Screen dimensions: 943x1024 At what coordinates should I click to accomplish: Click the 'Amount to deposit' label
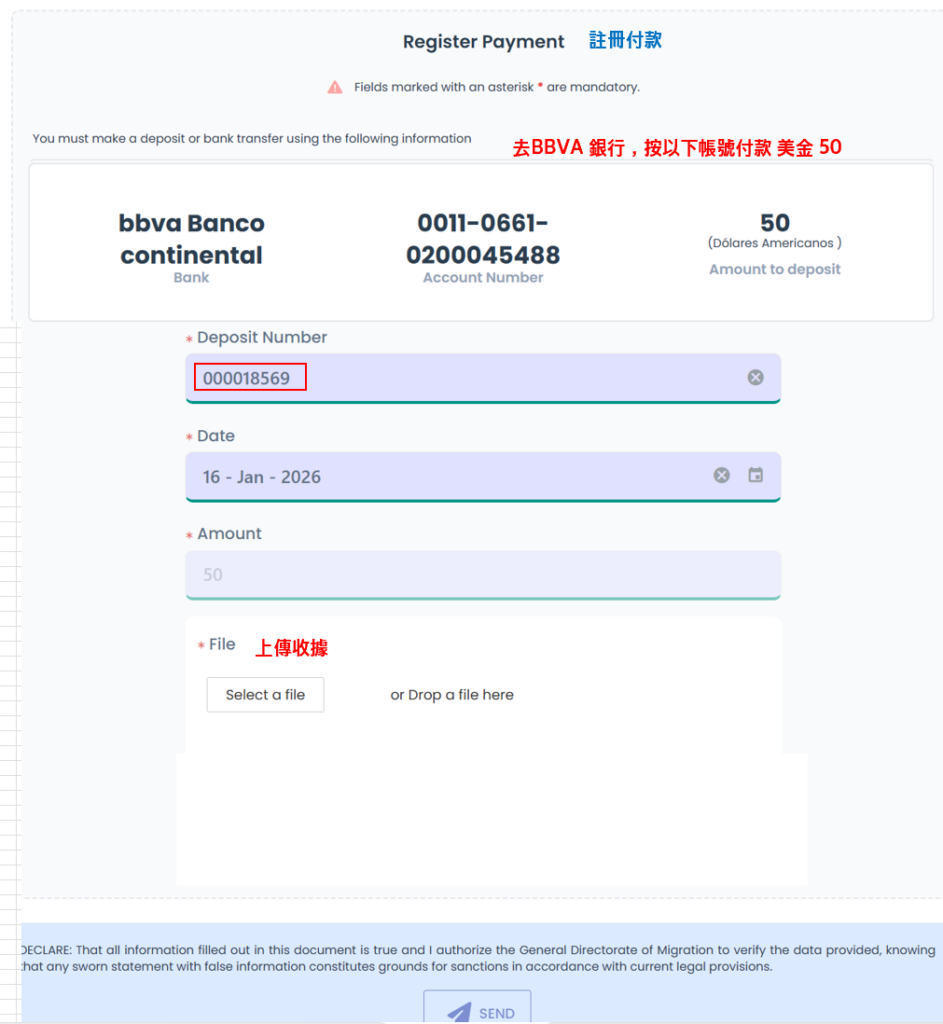[775, 269]
